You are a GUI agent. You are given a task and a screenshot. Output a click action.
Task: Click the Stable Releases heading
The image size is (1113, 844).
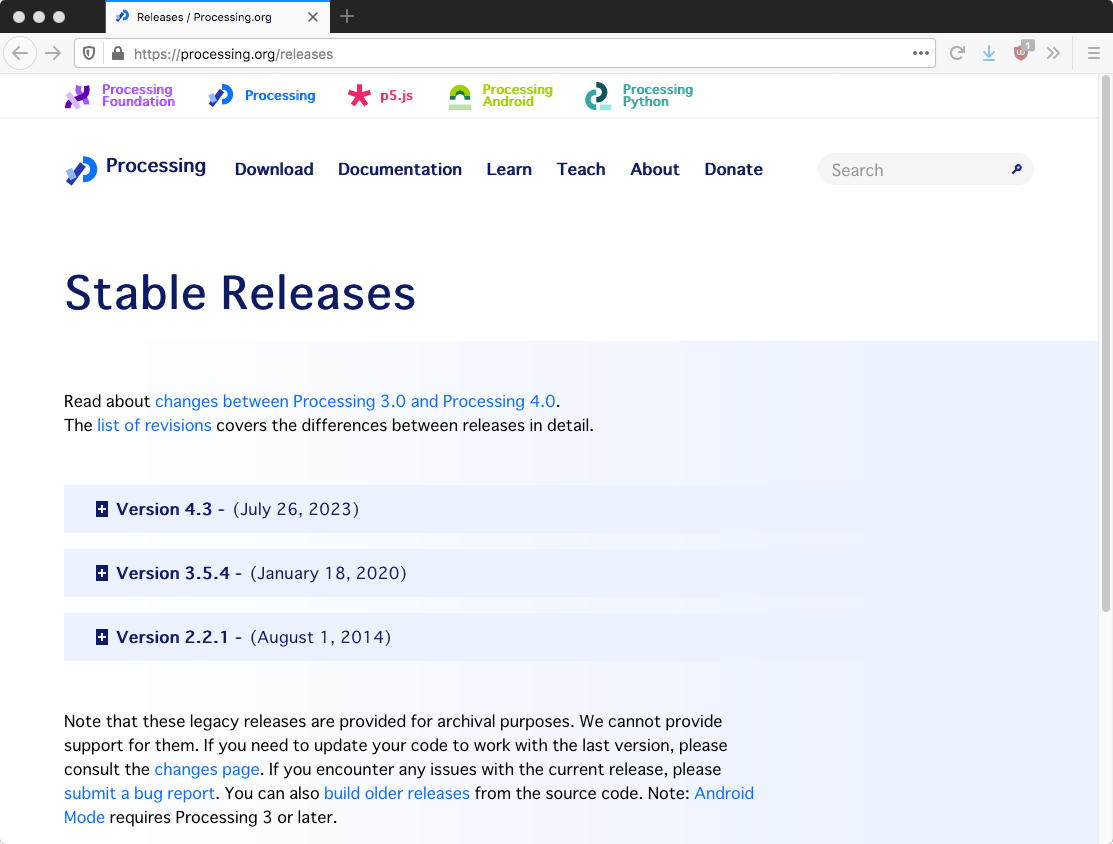[x=240, y=292]
